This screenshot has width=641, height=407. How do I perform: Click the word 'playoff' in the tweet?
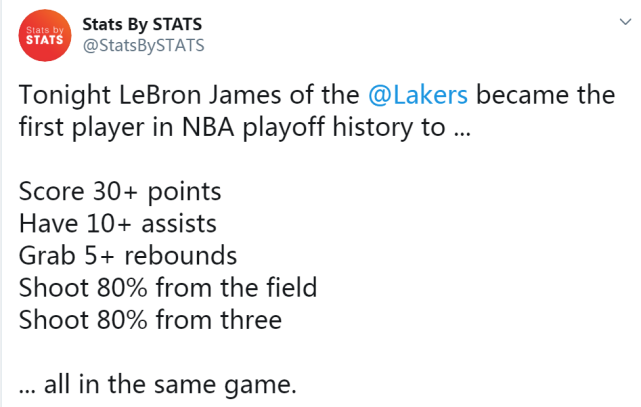coord(283,128)
